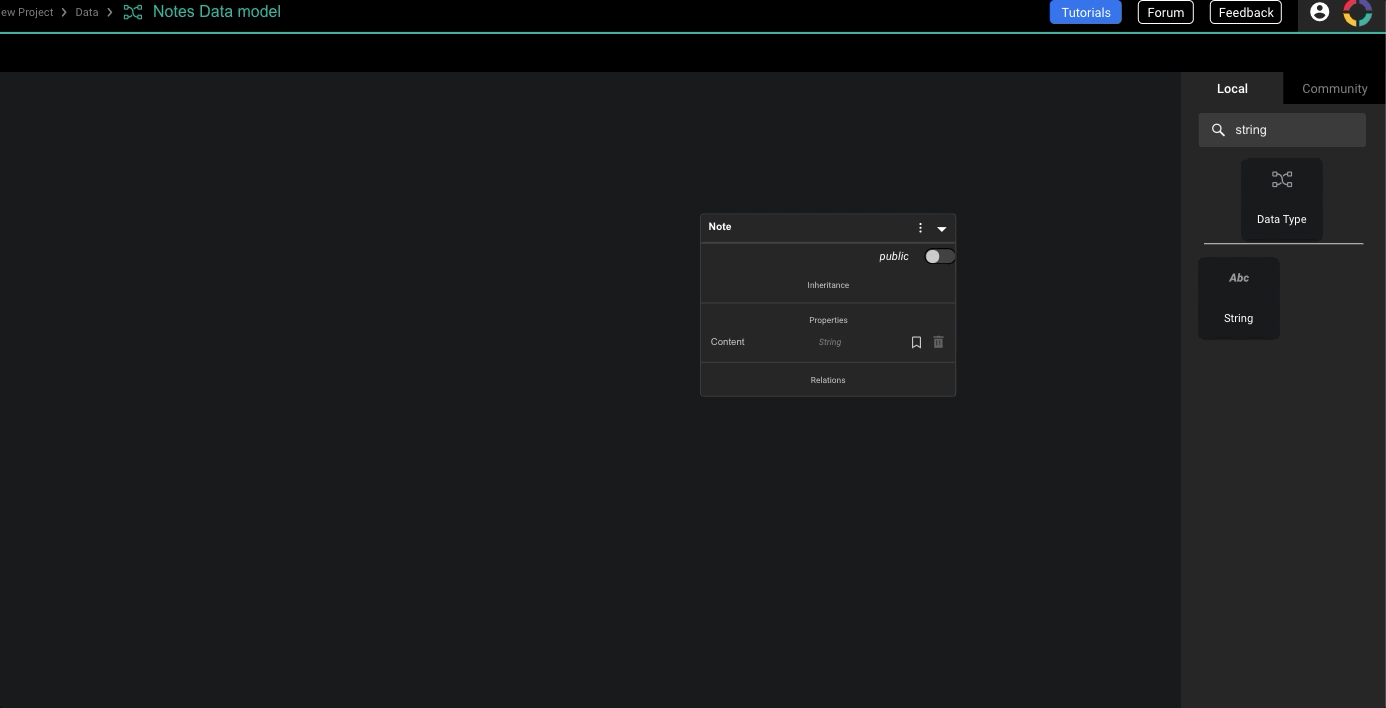Switch to the Community tab
This screenshot has width=1386, height=708.
tap(1334, 88)
